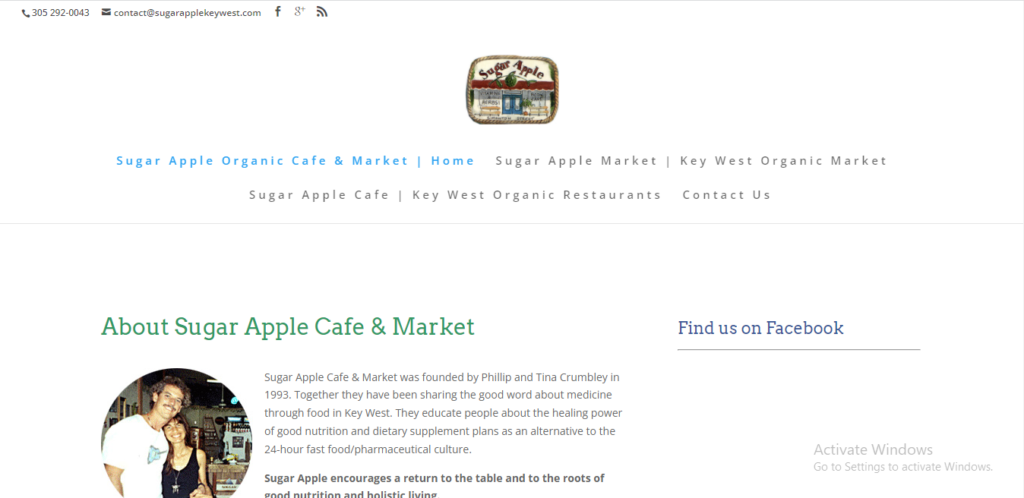This screenshot has height=498, width=1024.
Task: Go to Sugar Apple Market Key West Organic Market
Action: [x=691, y=161]
